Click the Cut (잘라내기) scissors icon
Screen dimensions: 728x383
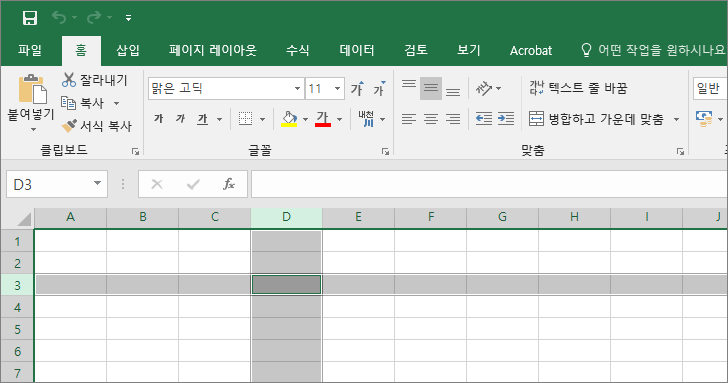(69, 80)
